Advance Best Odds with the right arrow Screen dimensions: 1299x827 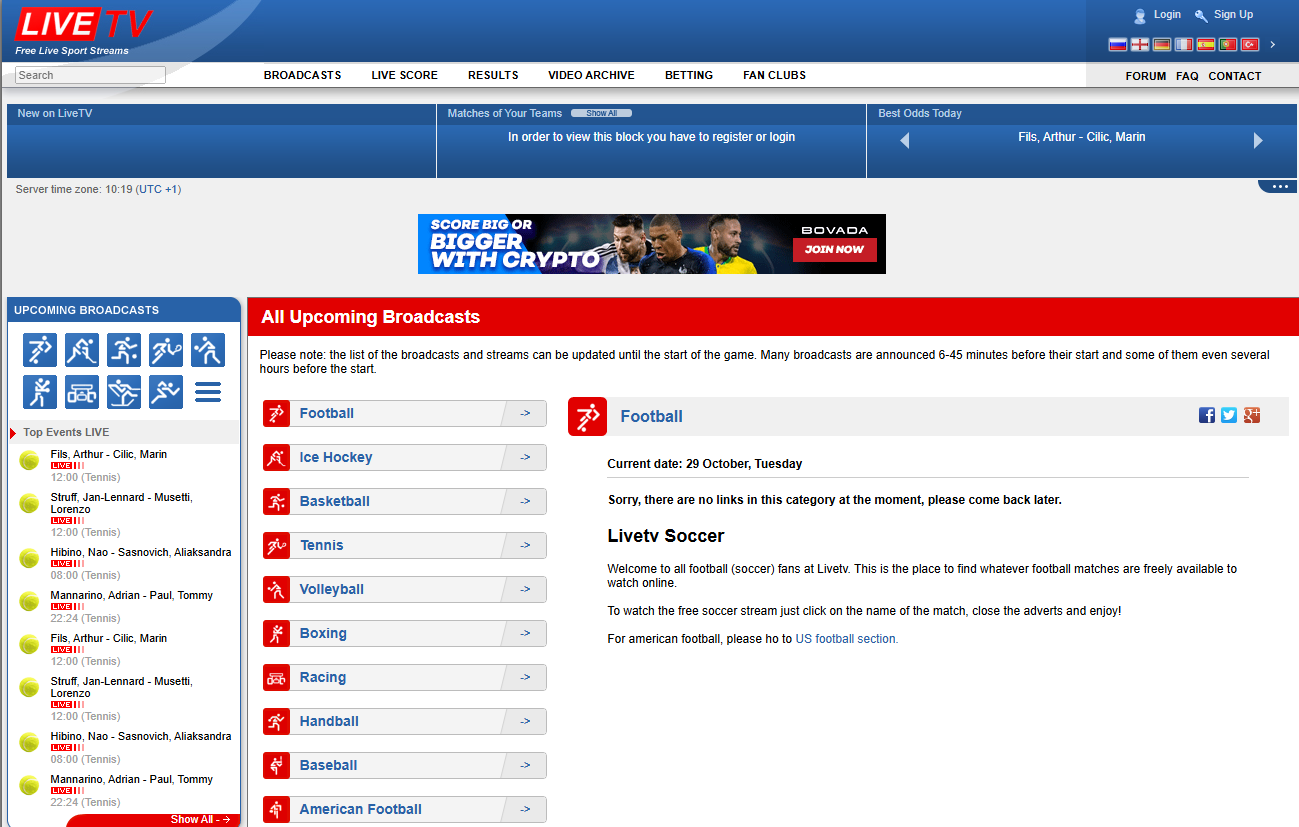pyautogui.click(x=1258, y=141)
